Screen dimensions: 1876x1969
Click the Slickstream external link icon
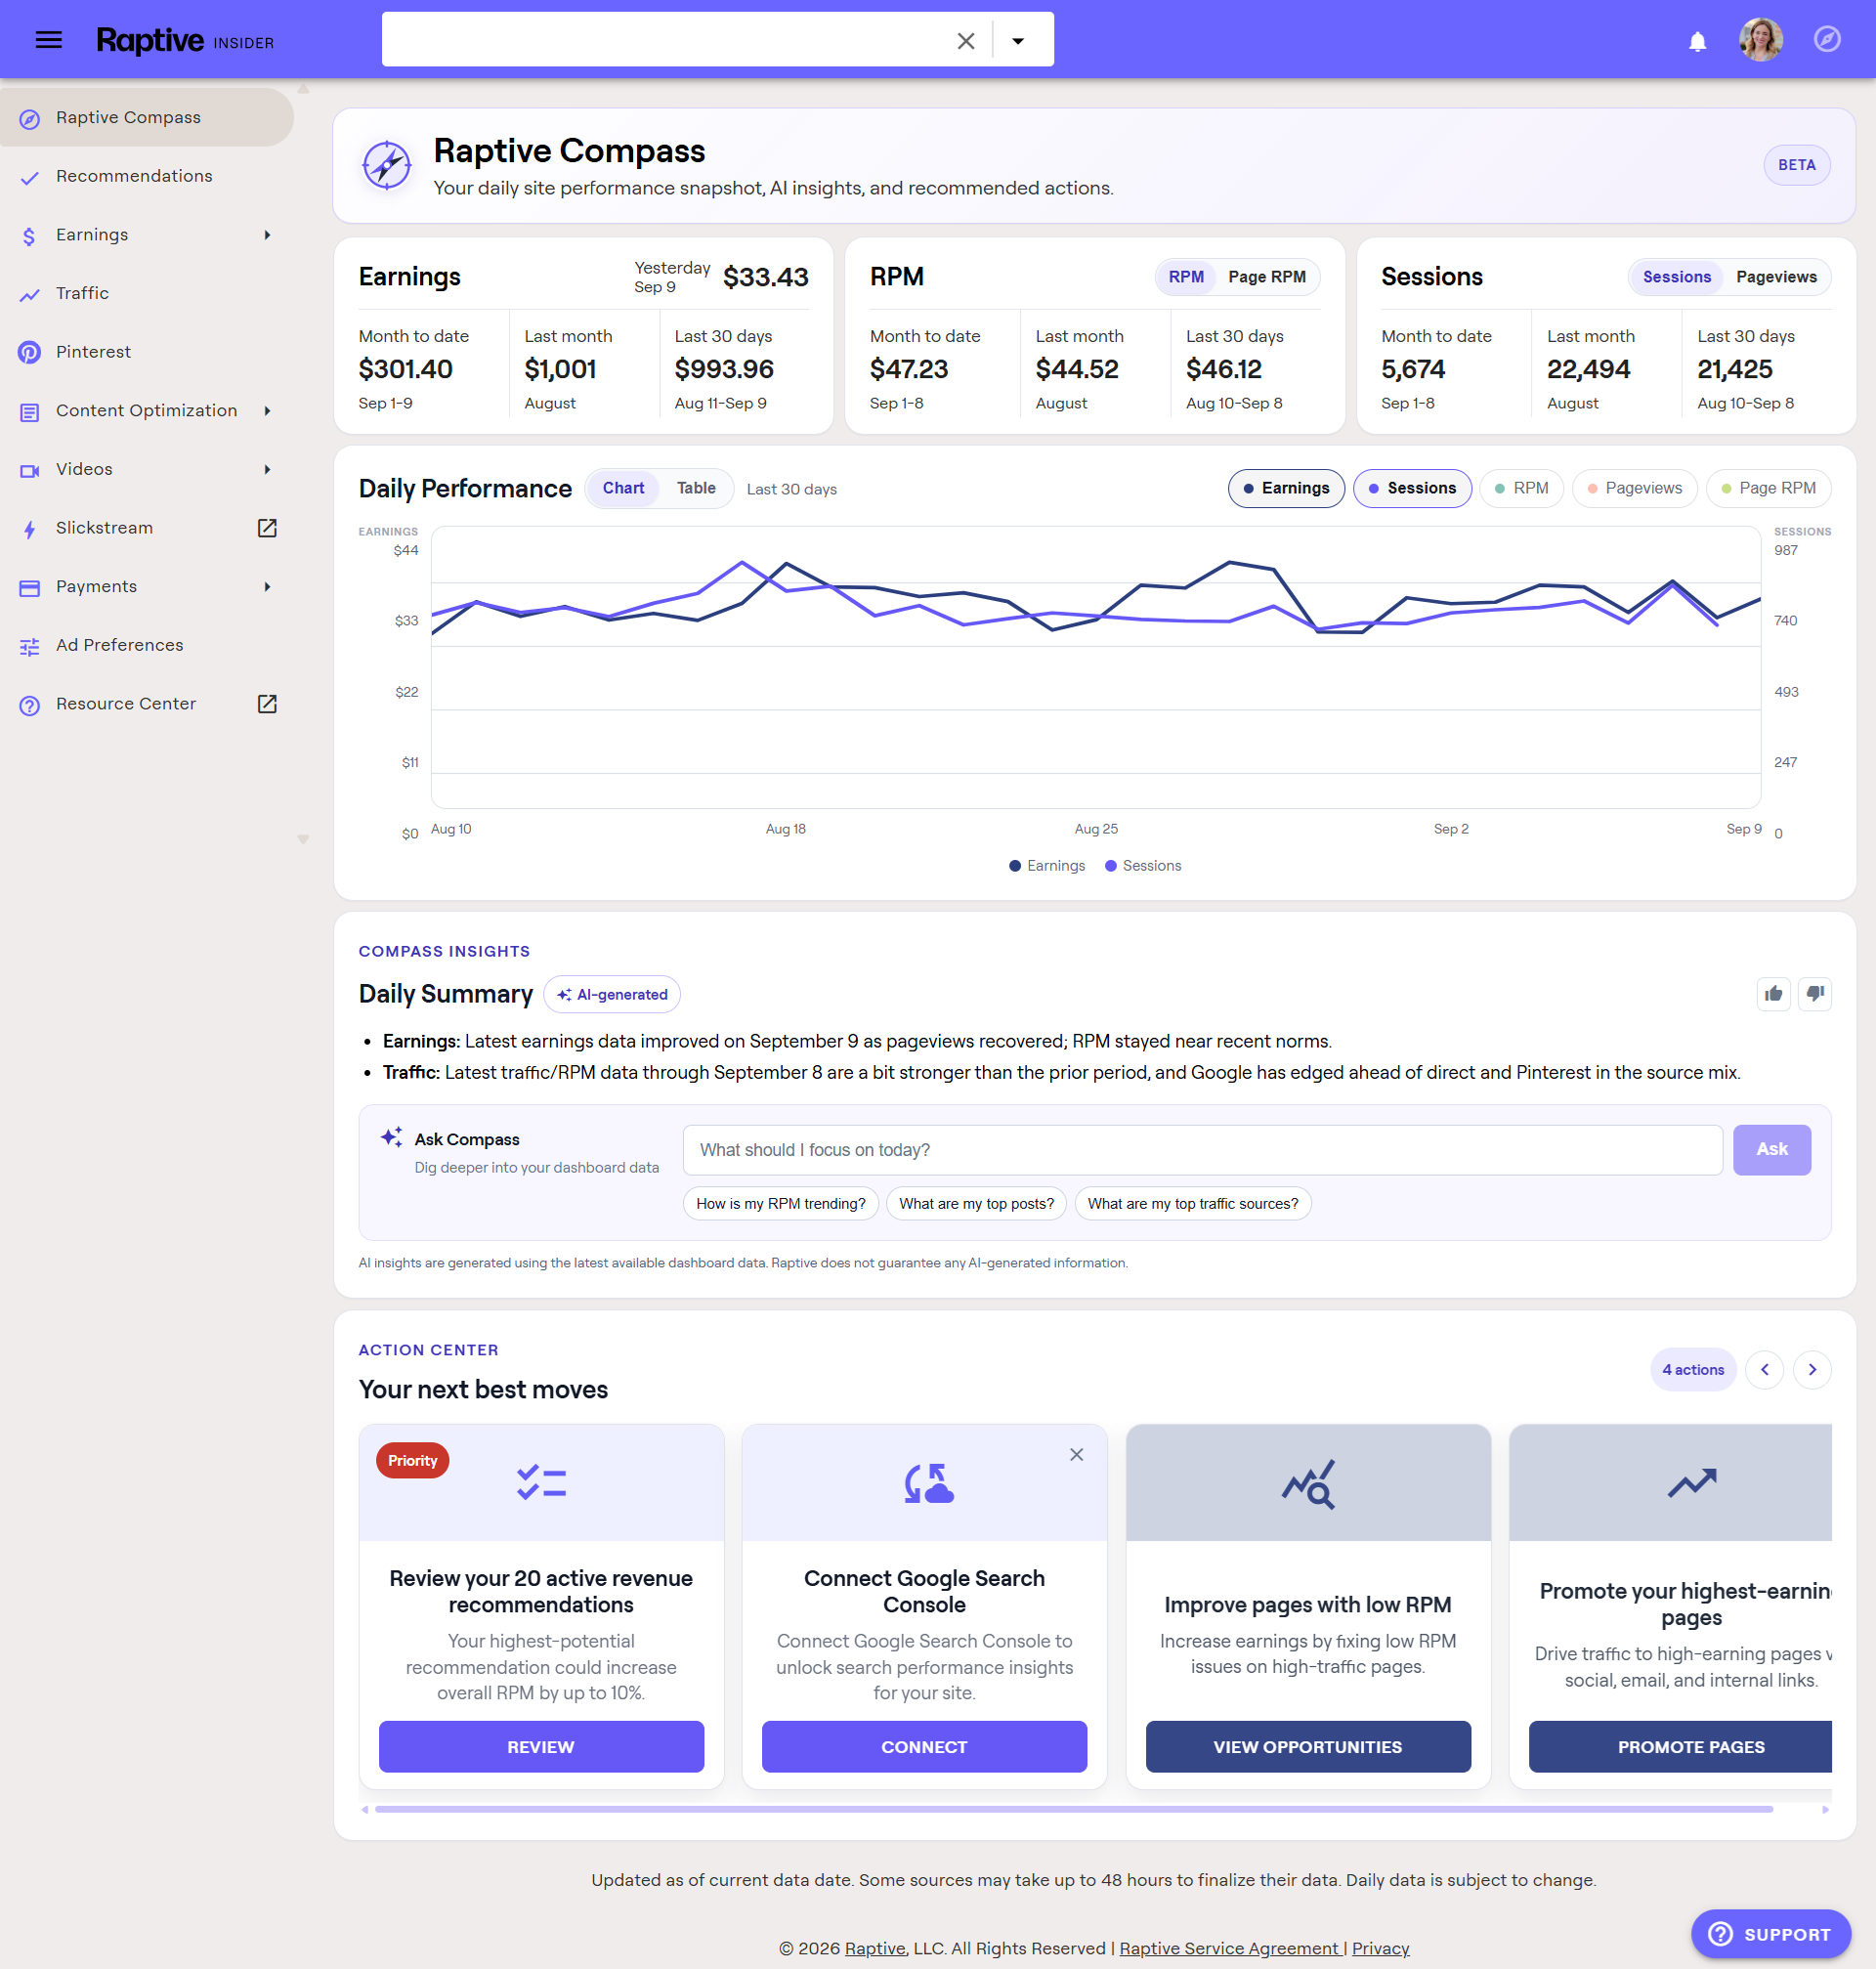(x=267, y=528)
